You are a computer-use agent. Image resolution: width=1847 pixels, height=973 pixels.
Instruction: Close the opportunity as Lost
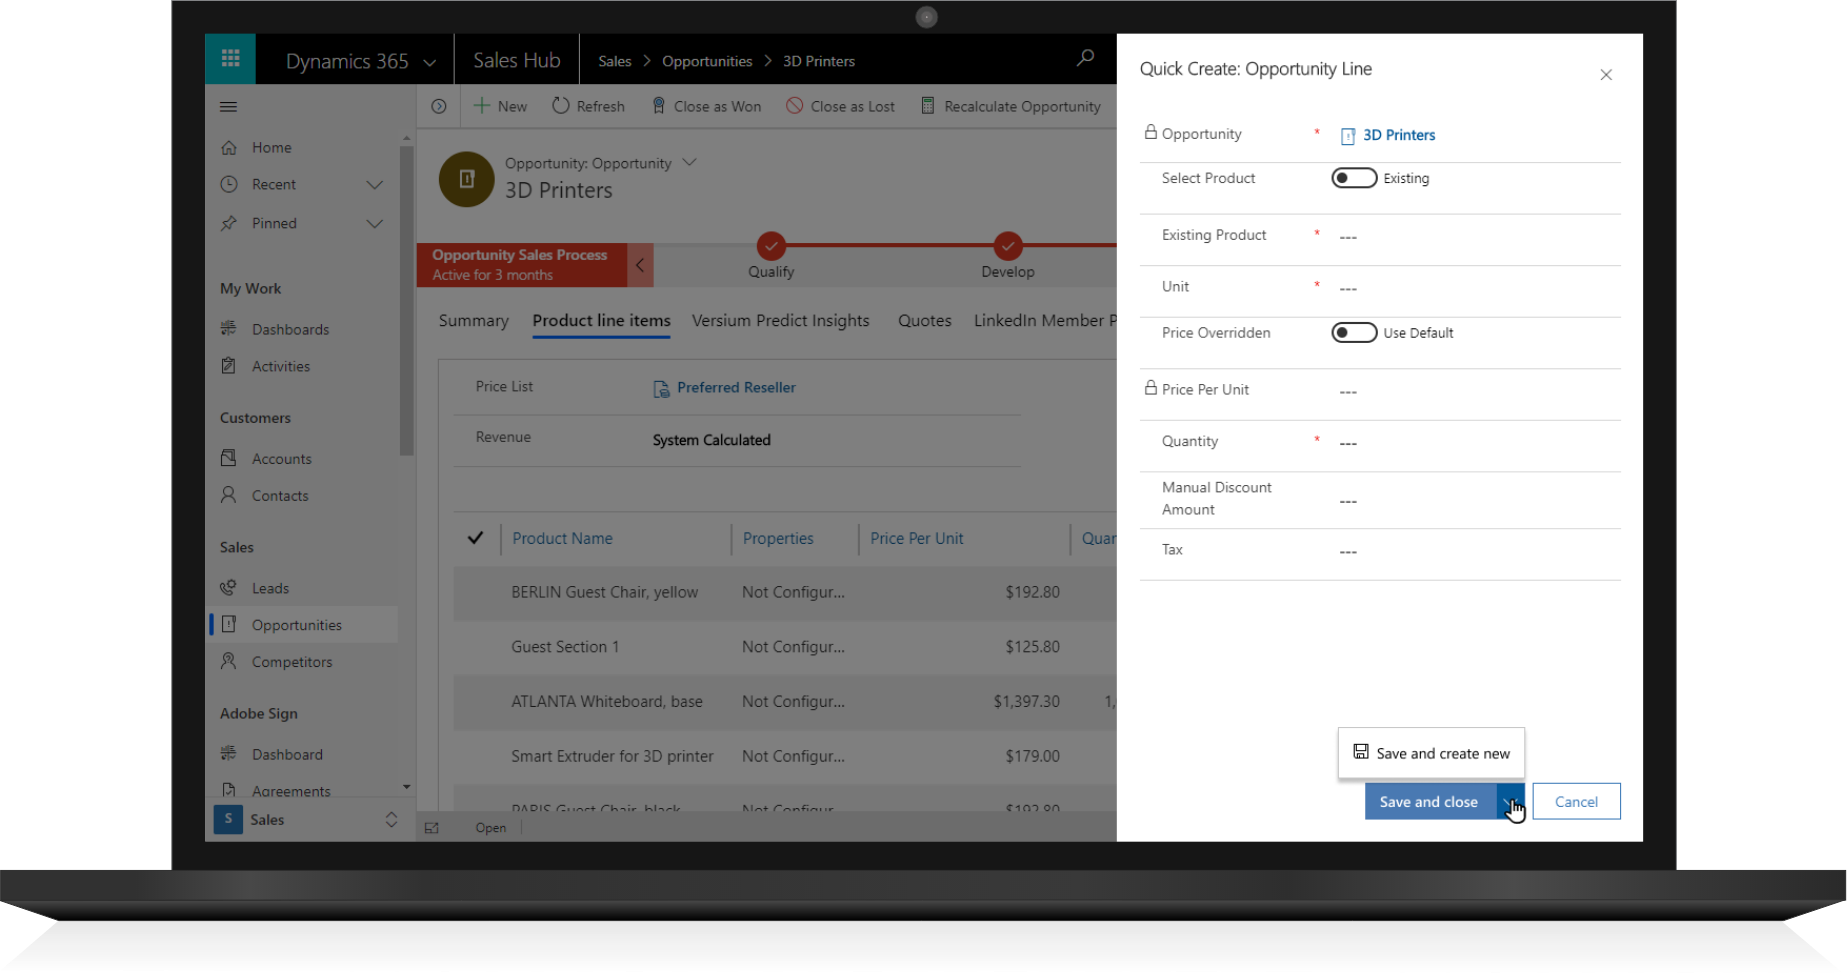(840, 105)
